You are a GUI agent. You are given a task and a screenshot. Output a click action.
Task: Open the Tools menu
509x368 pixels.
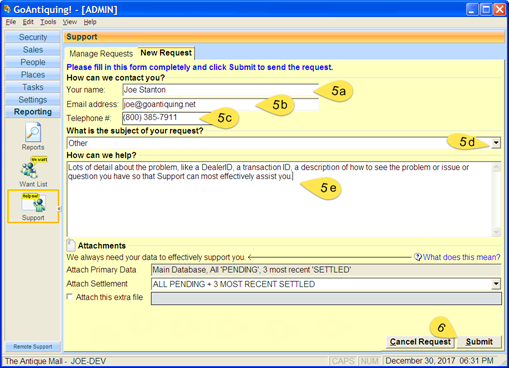click(x=48, y=22)
